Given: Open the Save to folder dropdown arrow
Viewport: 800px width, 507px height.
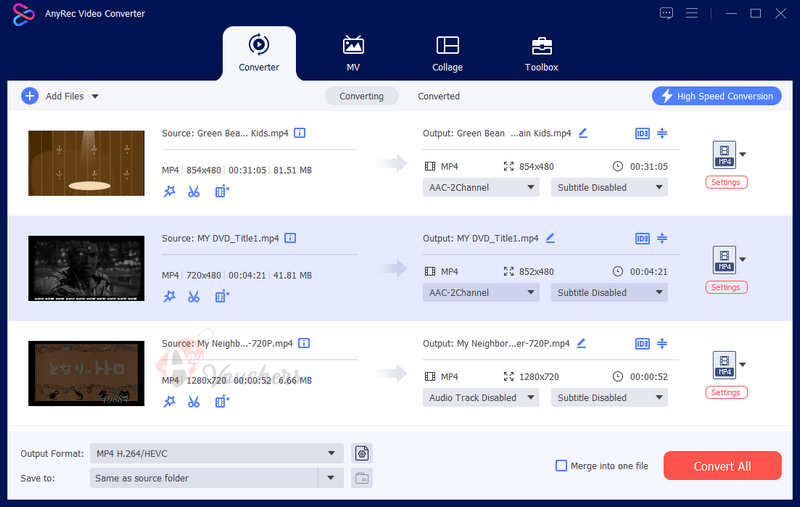Looking at the screenshot, I should click(331, 478).
